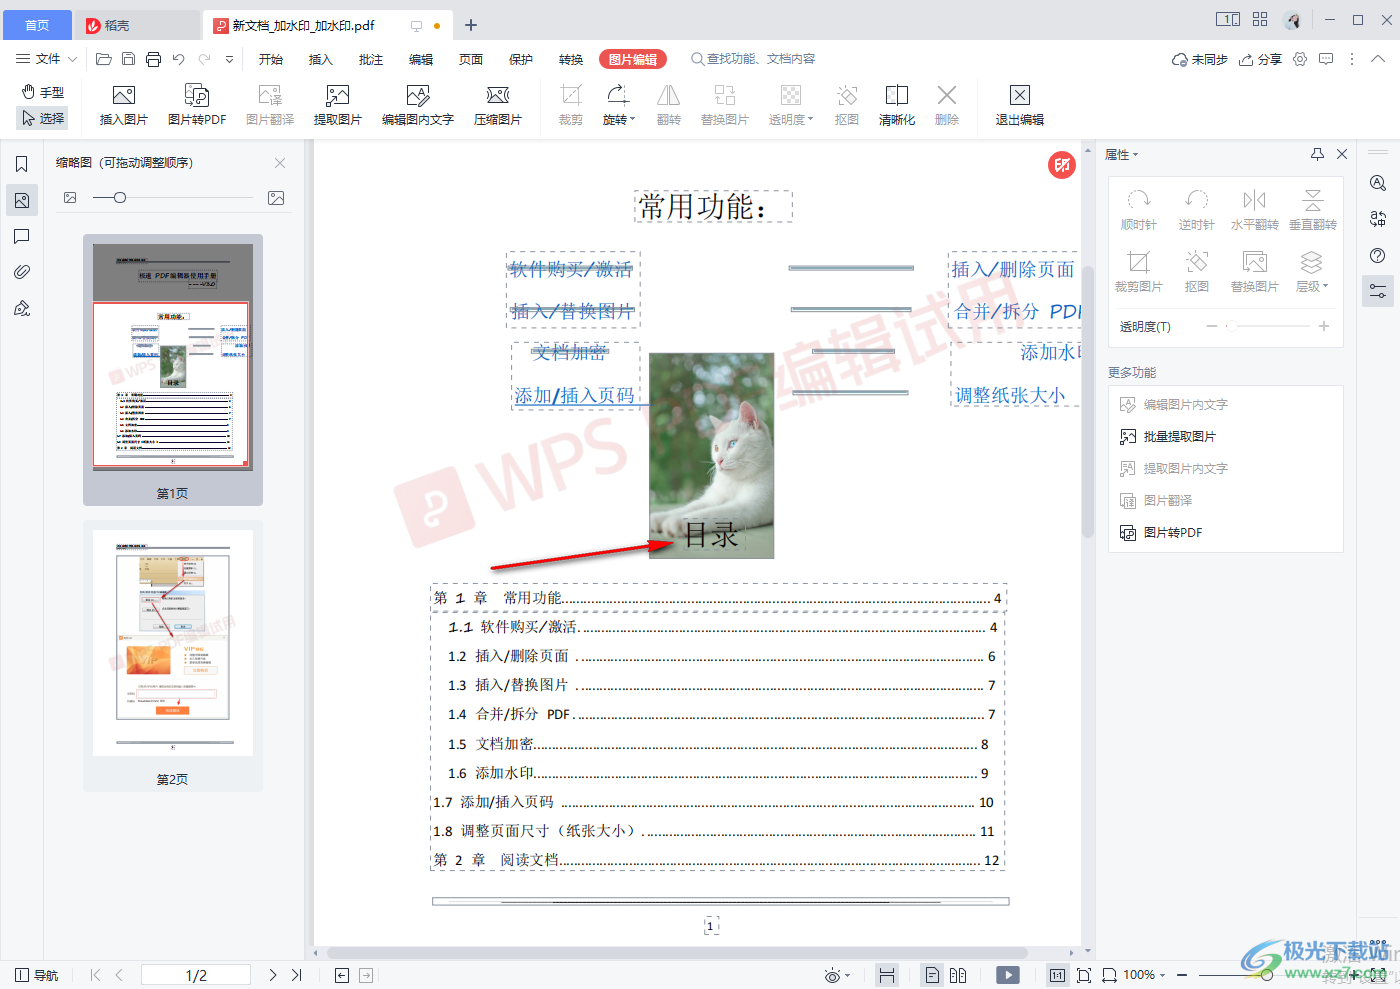1400x989 pixels.
Task: Click the search functions box (查找功能)
Action: click(754, 59)
